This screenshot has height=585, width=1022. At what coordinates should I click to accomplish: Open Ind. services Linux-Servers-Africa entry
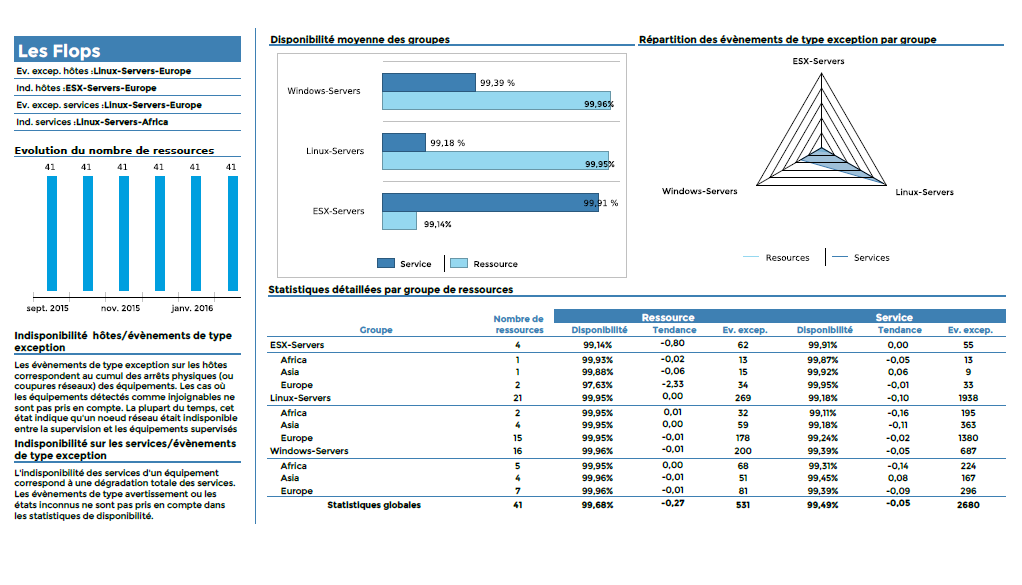(92, 122)
